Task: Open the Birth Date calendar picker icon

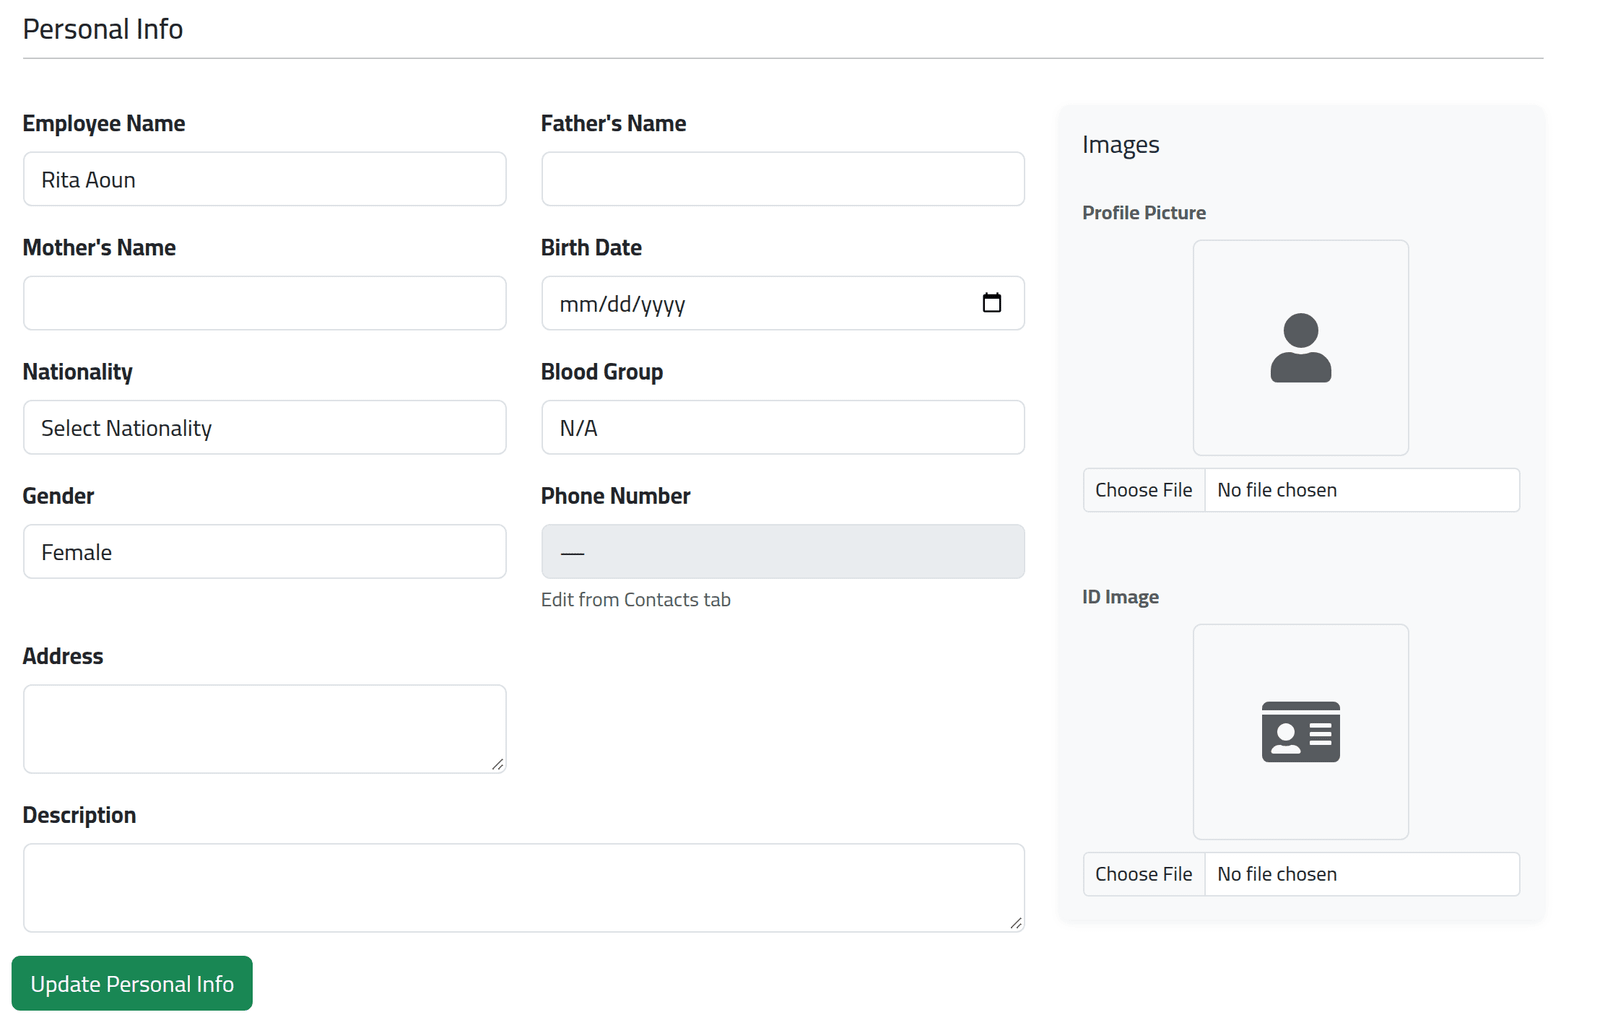Action: (x=991, y=303)
